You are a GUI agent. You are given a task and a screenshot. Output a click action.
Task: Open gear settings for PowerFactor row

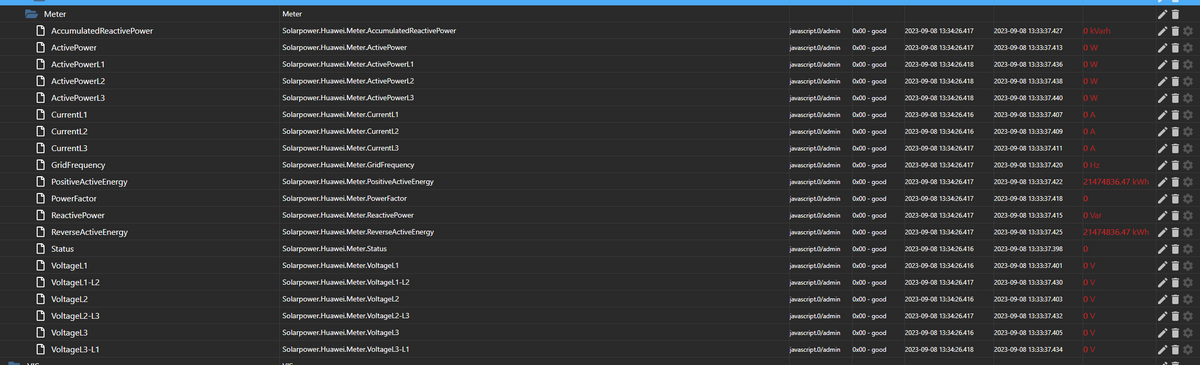coord(1187,199)
